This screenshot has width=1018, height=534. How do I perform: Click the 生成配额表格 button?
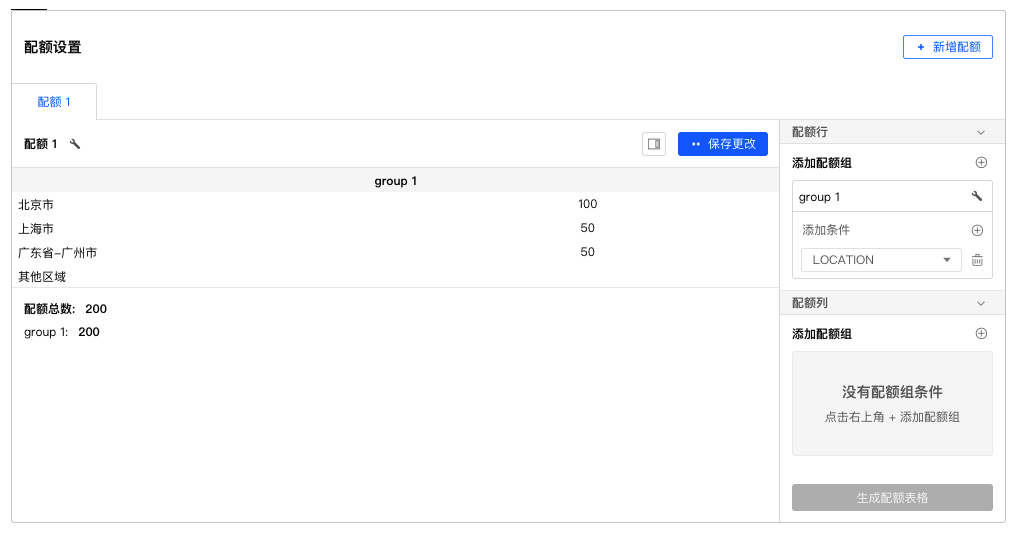pos(892,498)
